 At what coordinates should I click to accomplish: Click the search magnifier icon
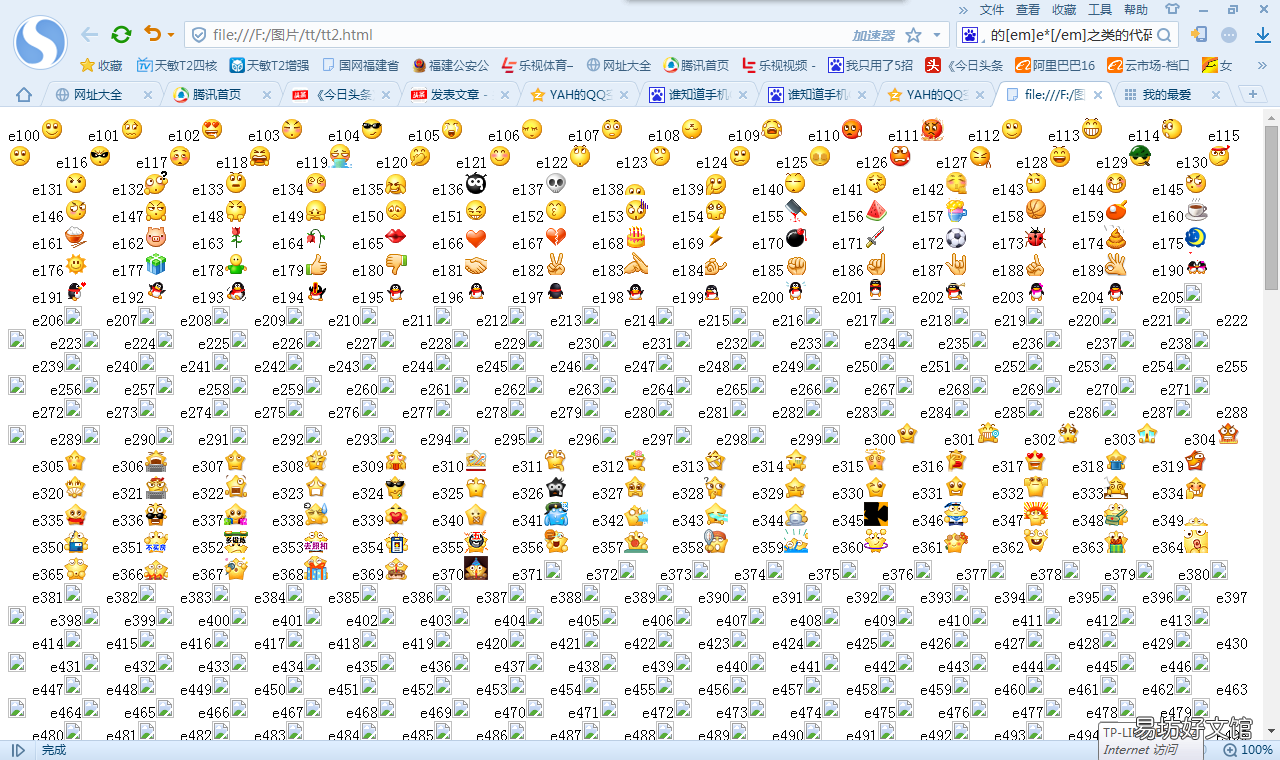(x=1166, y=35)
